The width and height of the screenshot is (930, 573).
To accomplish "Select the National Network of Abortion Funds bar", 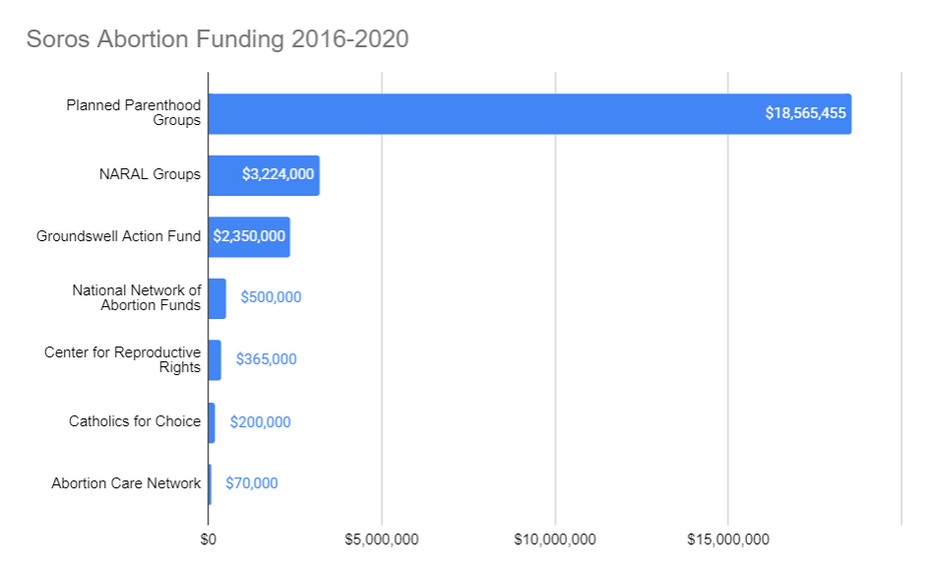I will point(217,298).
